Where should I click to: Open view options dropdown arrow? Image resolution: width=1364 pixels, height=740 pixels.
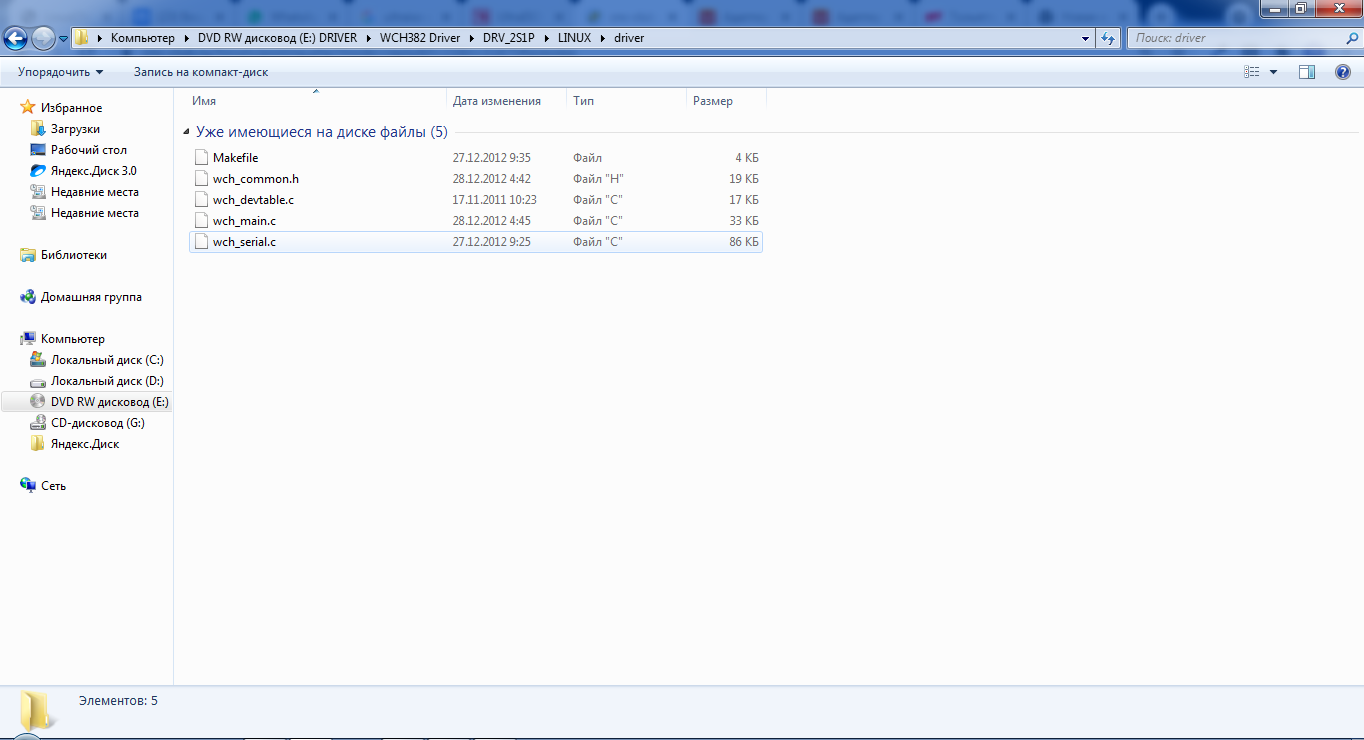pos(1273,72)
